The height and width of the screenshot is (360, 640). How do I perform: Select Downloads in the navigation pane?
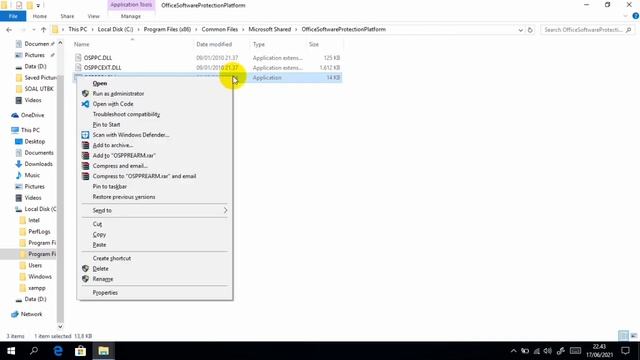pos(38,164)
